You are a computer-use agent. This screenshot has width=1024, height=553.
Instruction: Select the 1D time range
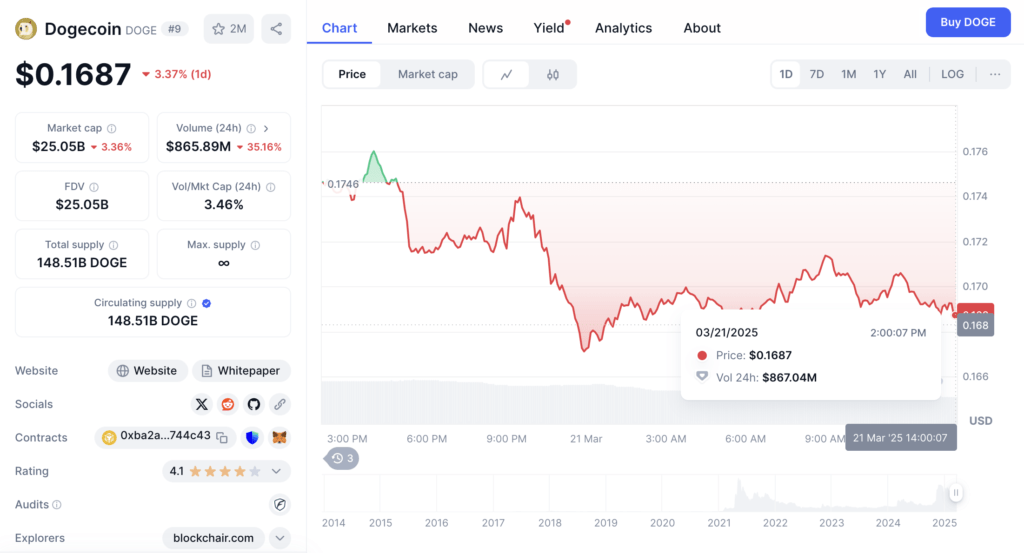pos(786,74)
